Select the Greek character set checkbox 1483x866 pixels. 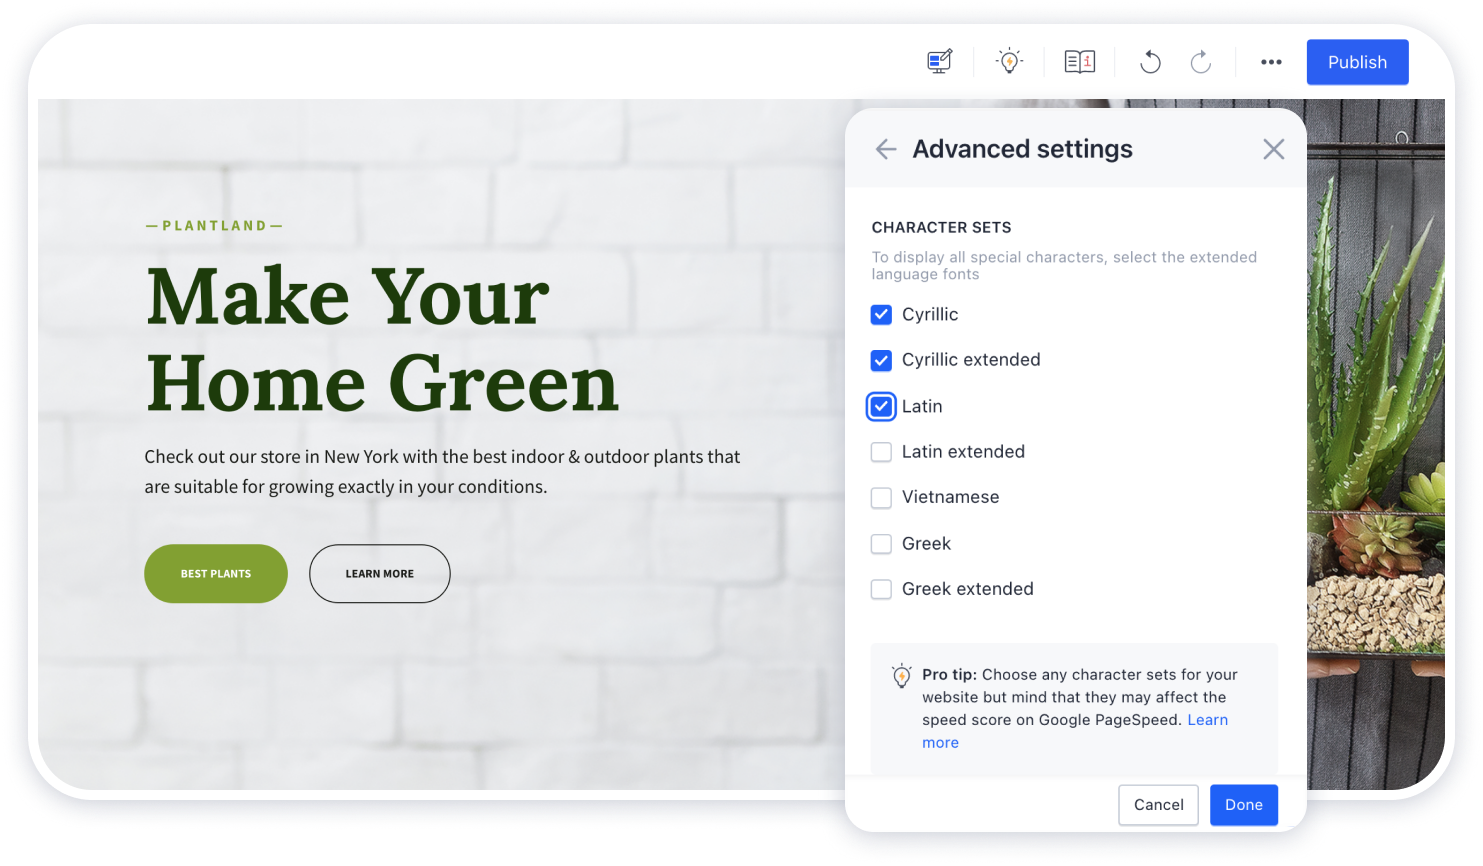(881, 544)
